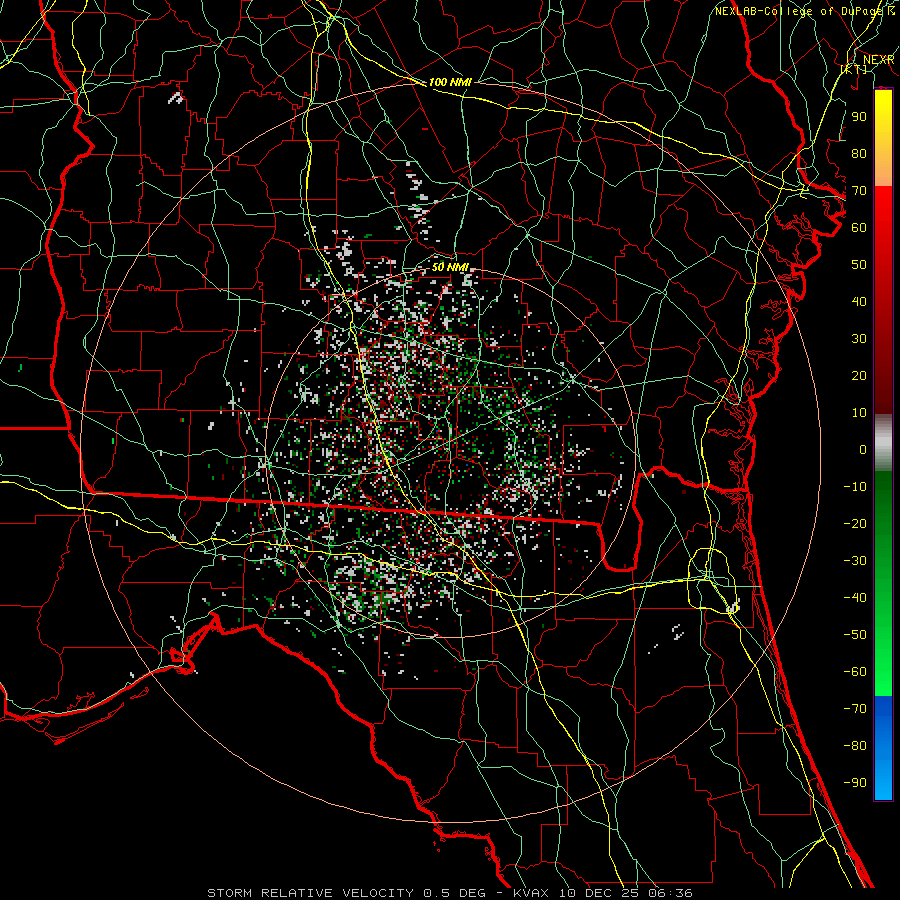This screenshot has width=900, height=900.
Task: Click the -50 value on velocity scale
Action: (855, 635)
